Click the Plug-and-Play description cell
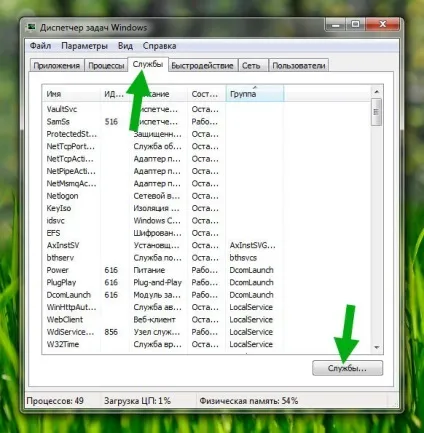The width and height of the screenshot is (424, 433). click(x=158, y=282)
